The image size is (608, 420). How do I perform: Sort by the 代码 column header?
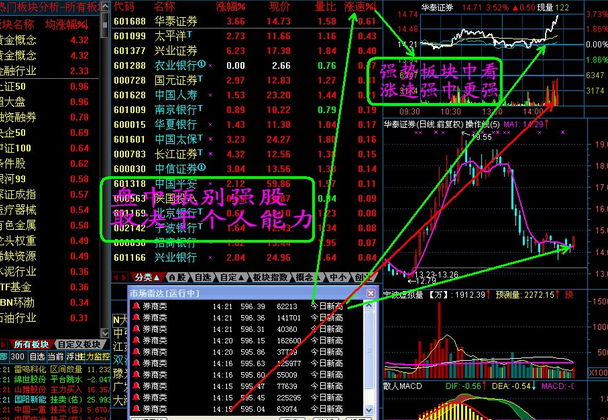click(124, 6)
